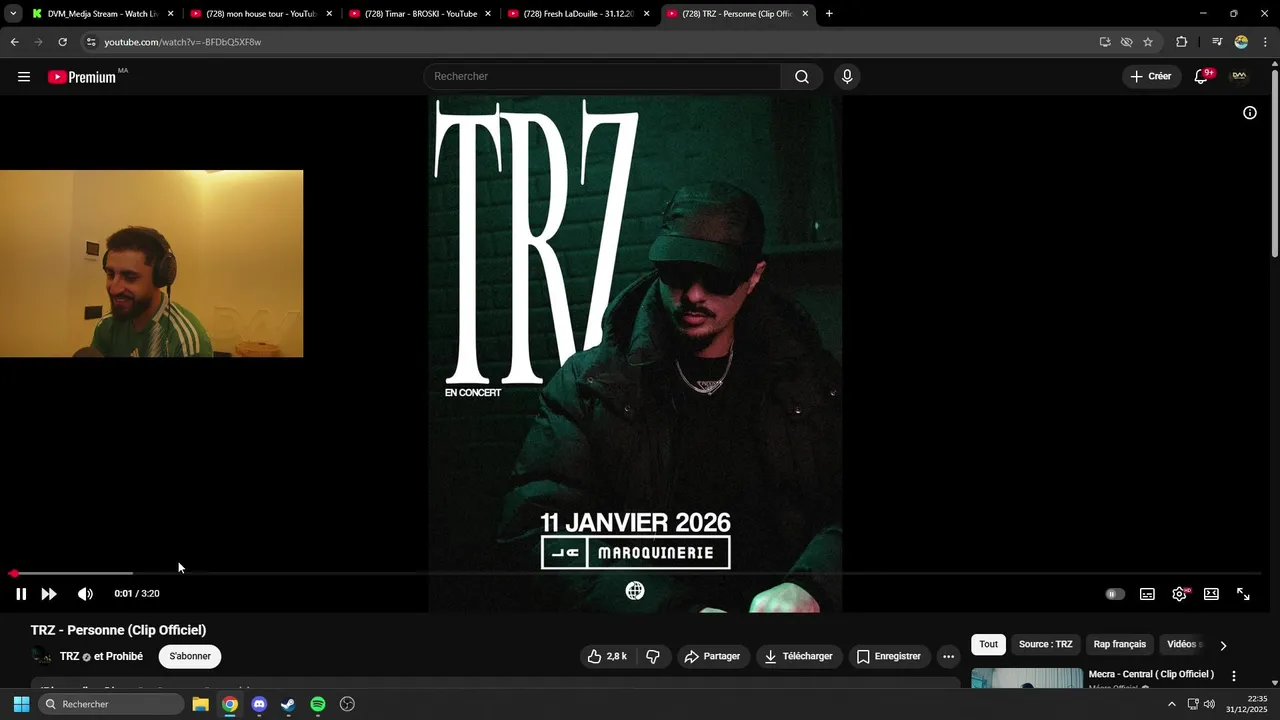Toggle autoplay switch in the player

tap(1115, 594)
